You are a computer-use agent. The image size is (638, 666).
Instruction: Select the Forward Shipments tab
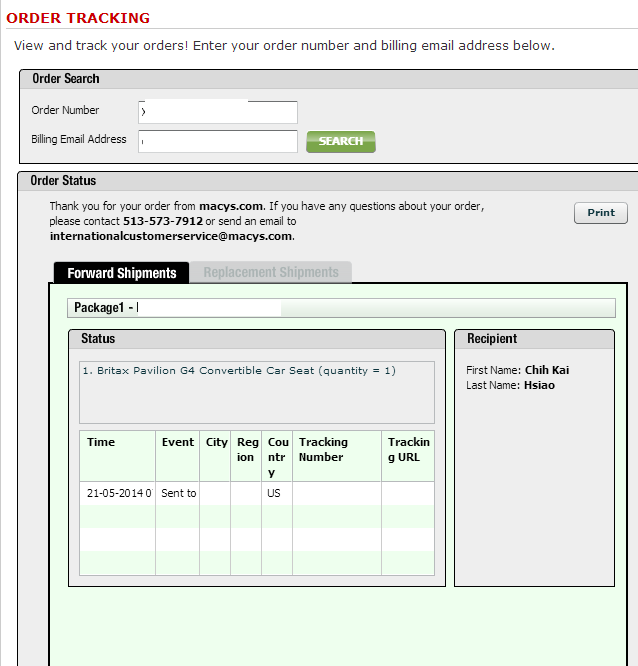[x=121, y=273]
